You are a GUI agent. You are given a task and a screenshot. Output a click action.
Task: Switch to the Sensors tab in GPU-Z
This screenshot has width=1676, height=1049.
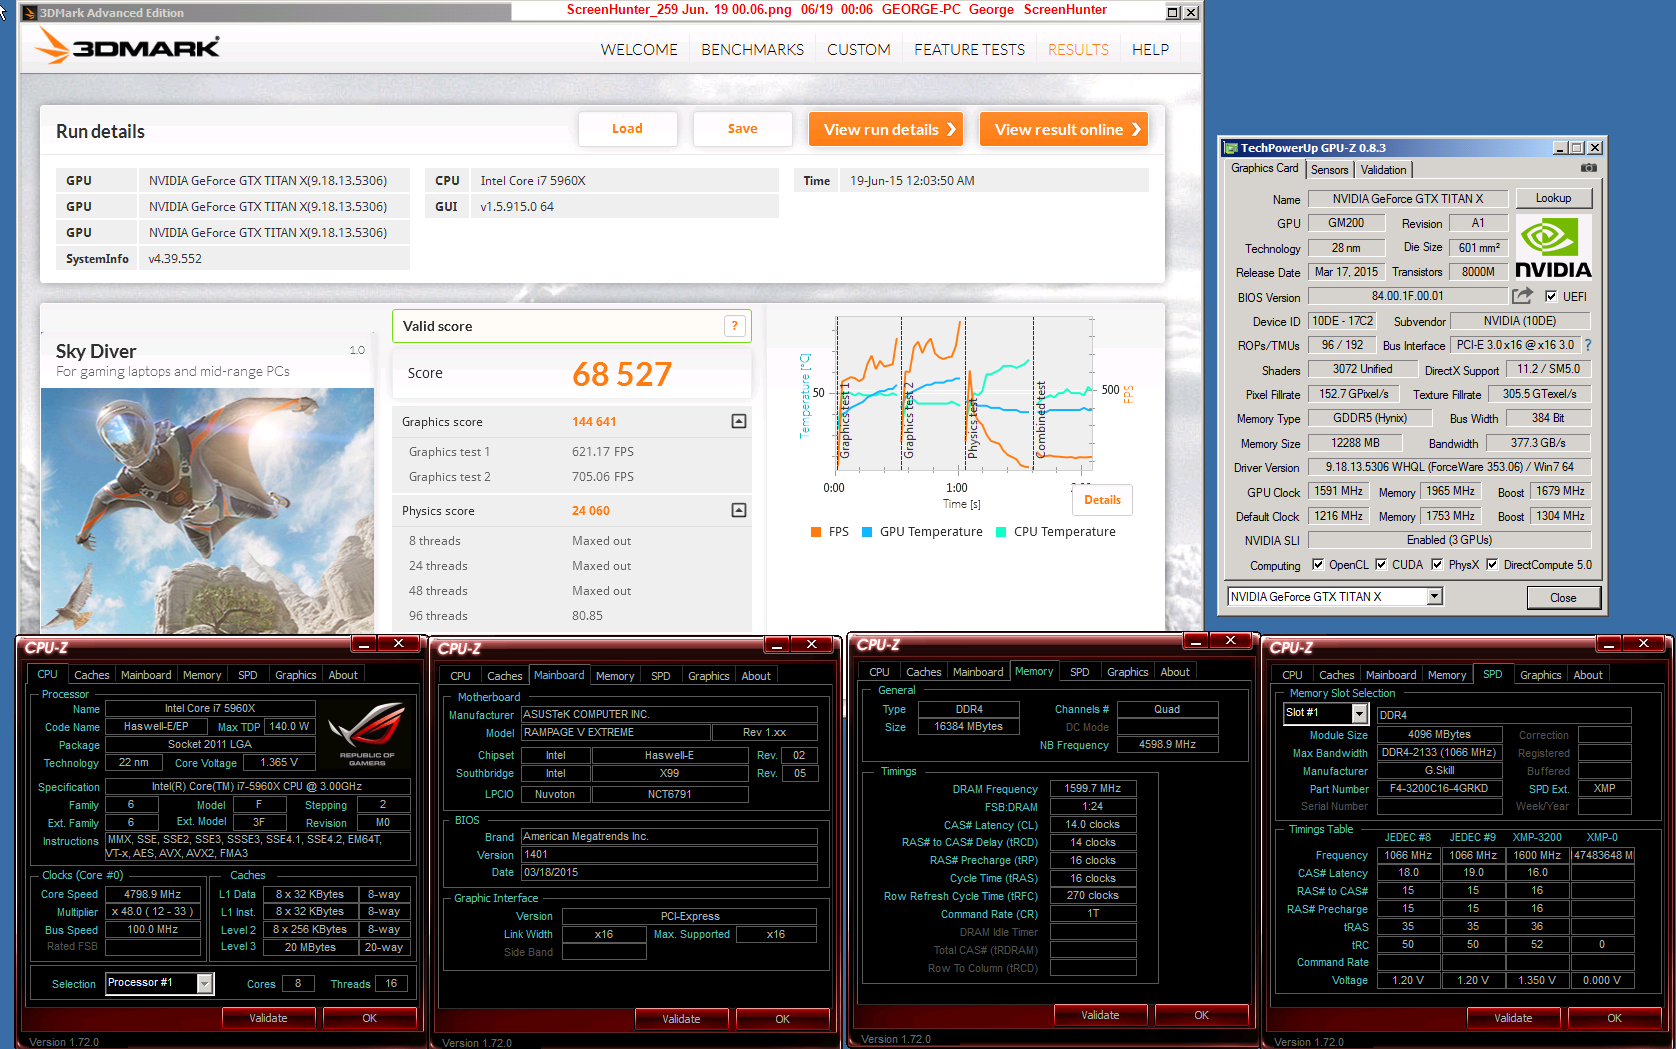point(1329,170)
